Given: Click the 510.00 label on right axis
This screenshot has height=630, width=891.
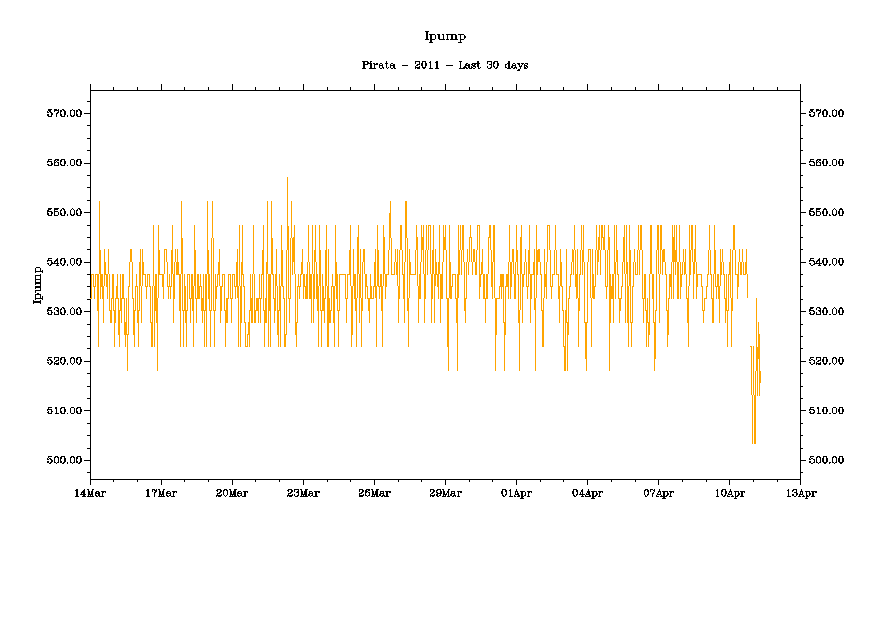Looking at the screenshot, I should coord(826,411).
